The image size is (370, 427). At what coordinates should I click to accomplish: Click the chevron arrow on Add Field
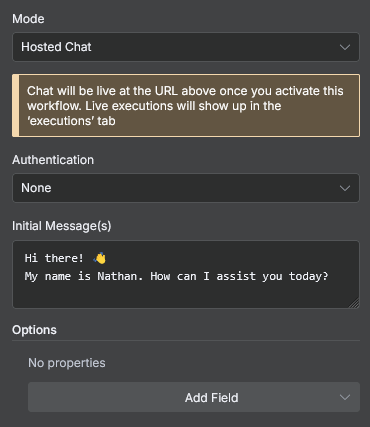(345, 397)
